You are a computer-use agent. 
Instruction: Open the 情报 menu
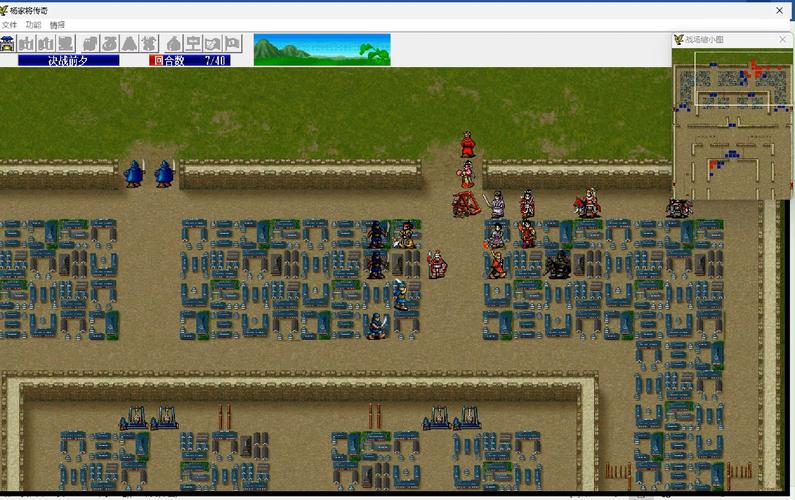[x=57, y=25]
